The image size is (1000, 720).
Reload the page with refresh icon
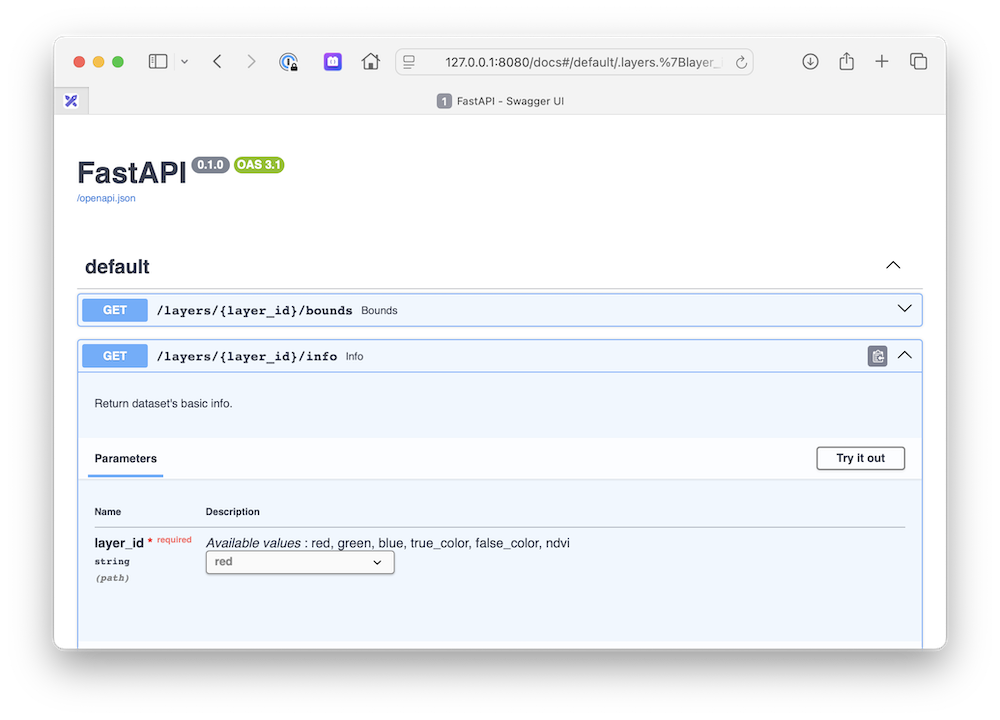(741, 62)
